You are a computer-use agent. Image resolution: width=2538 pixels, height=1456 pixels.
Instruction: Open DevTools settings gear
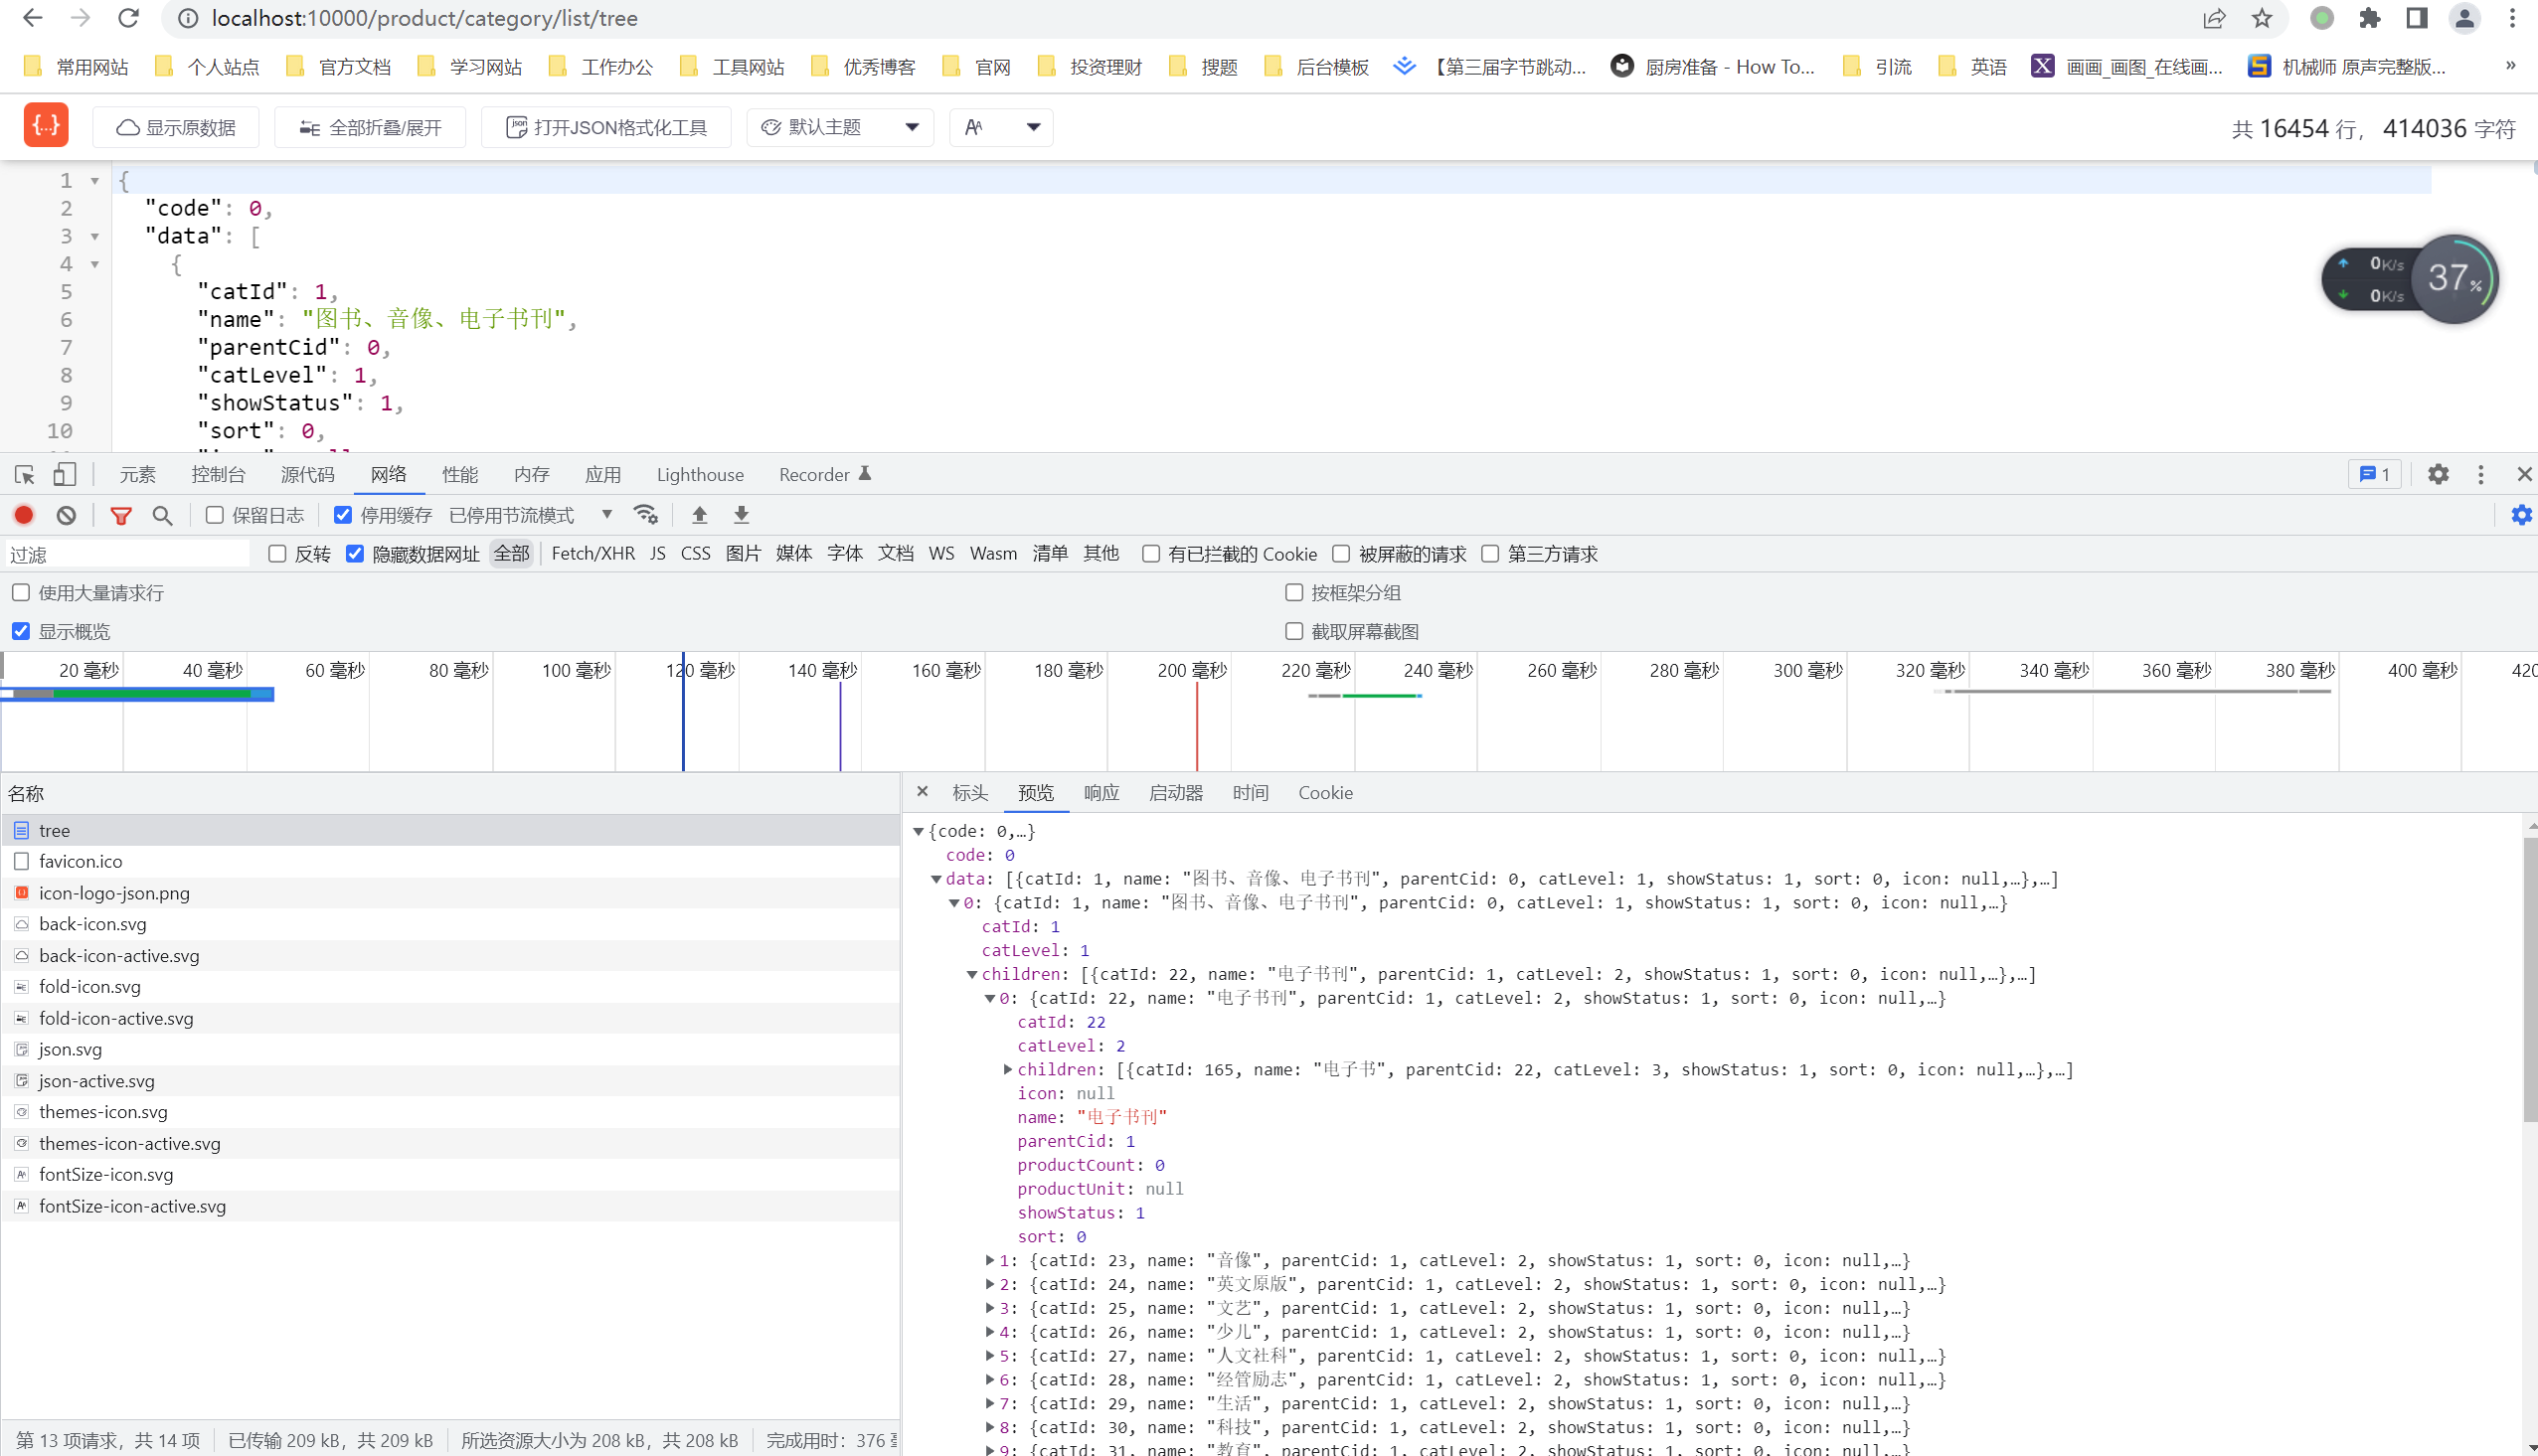tap(2438, 475)
